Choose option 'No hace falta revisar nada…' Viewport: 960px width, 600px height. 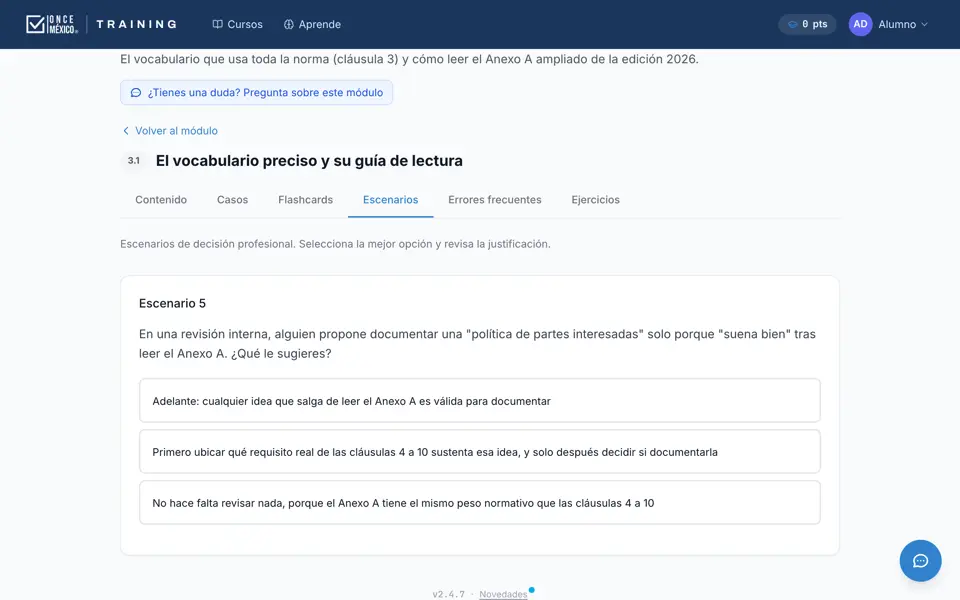click(480, 503)
